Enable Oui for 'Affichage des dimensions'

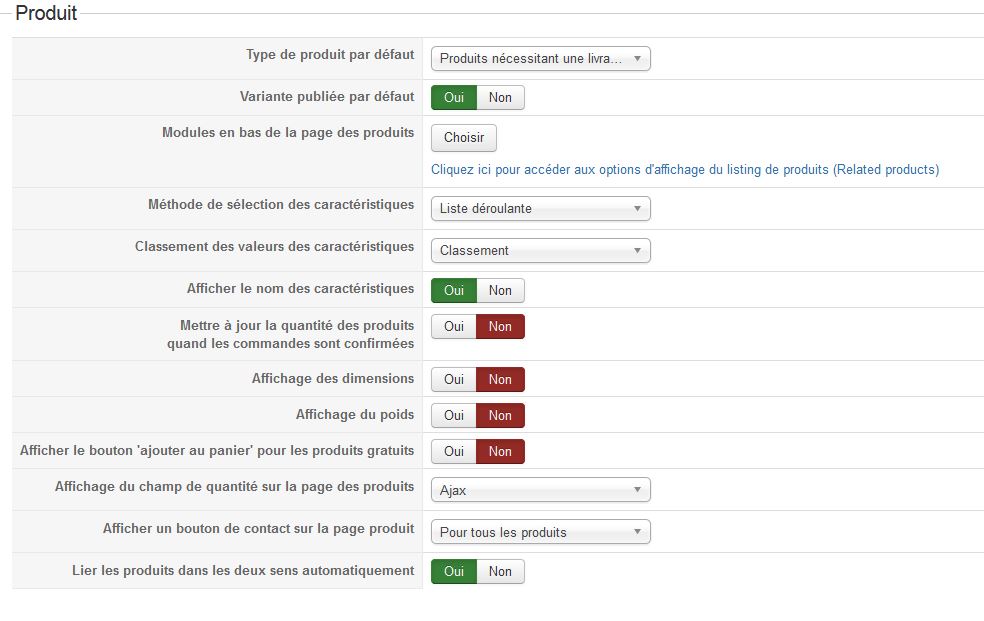(x=454, y=379)
